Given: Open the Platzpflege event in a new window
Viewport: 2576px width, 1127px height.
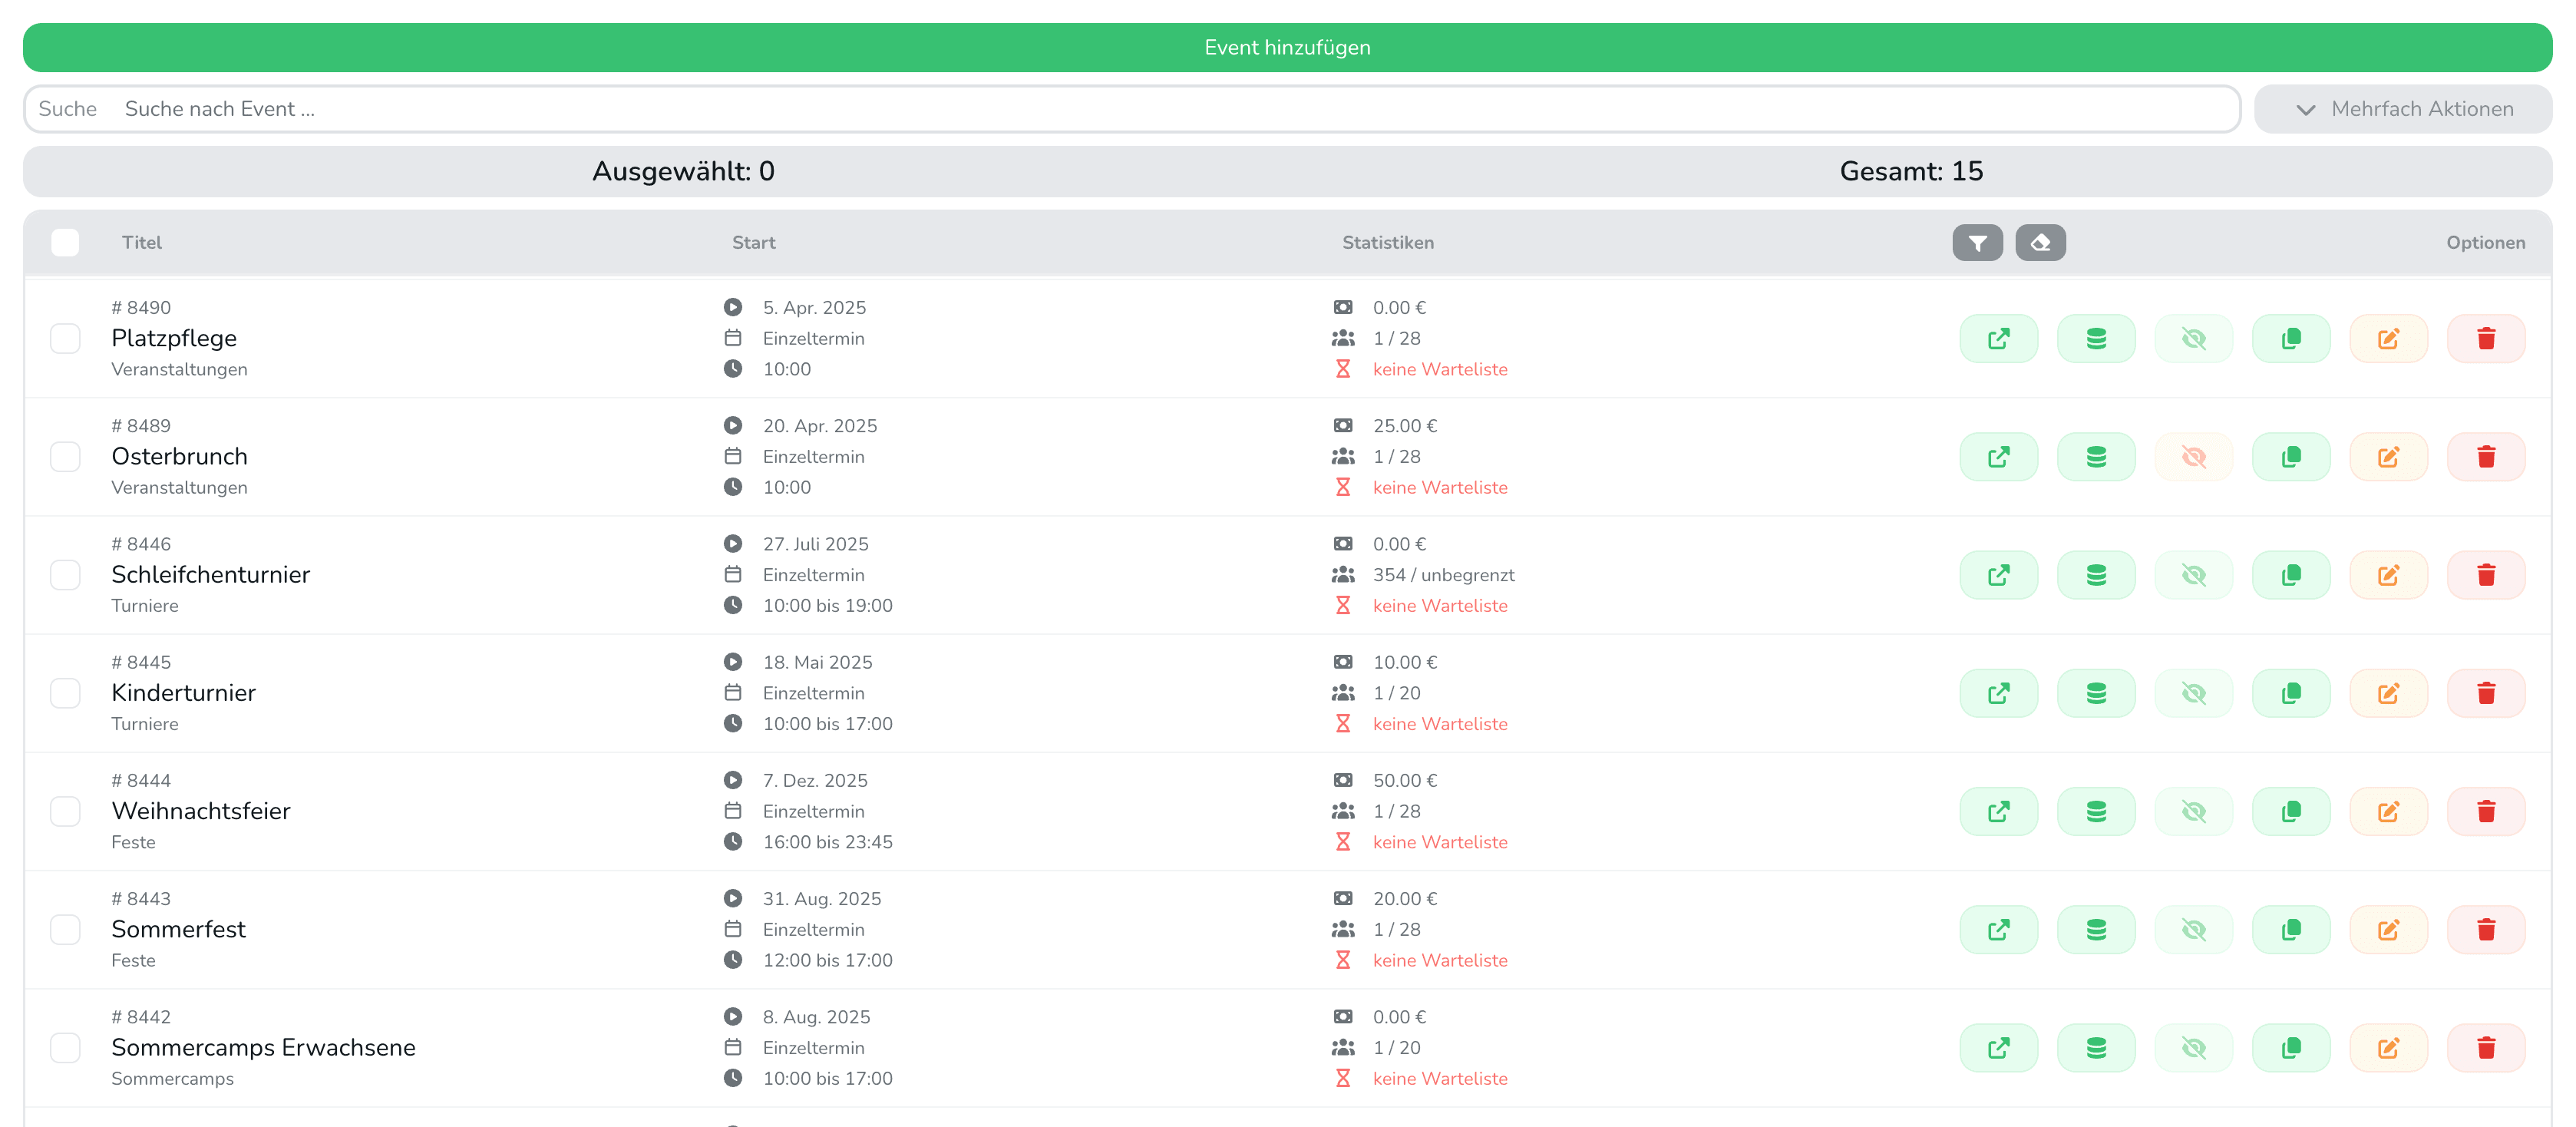Looking at the screenshot, I should [x=1997, y=339].
